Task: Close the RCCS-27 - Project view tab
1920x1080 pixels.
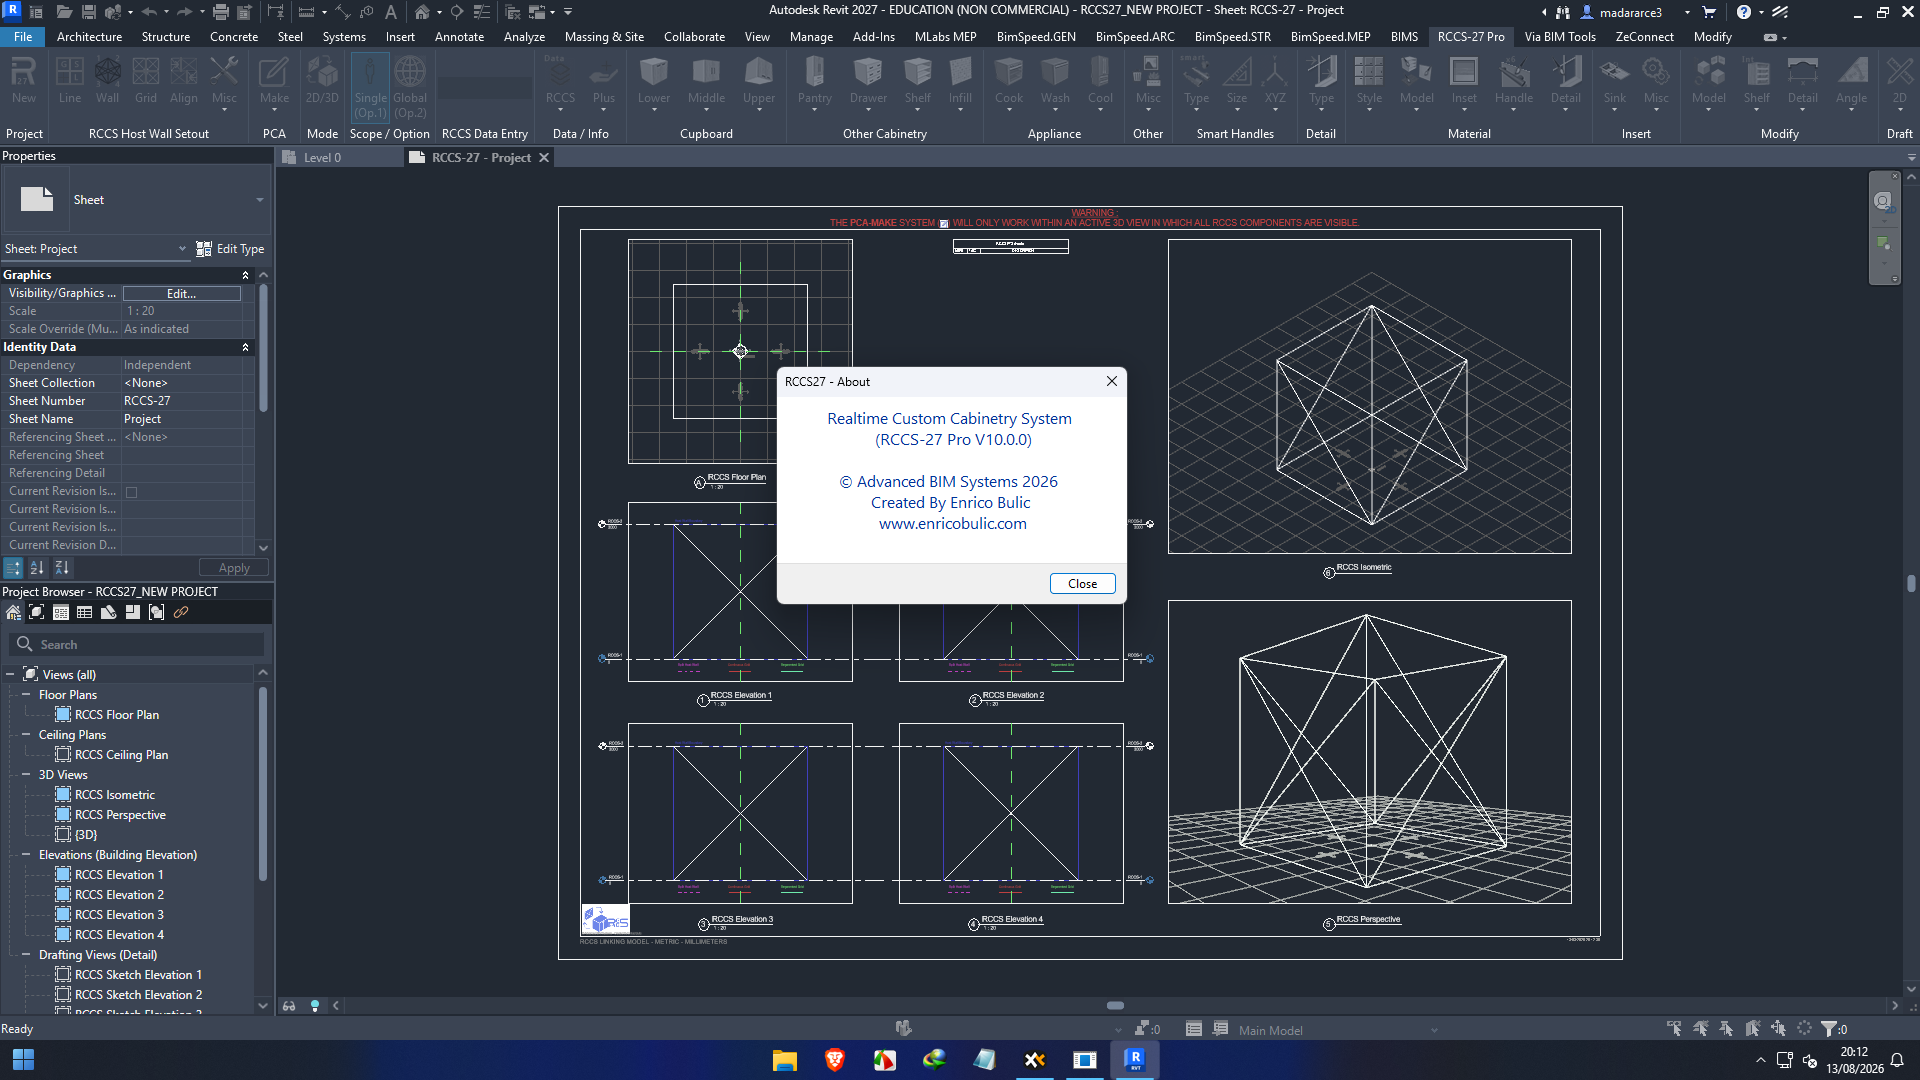Action: tap(544, 158)
